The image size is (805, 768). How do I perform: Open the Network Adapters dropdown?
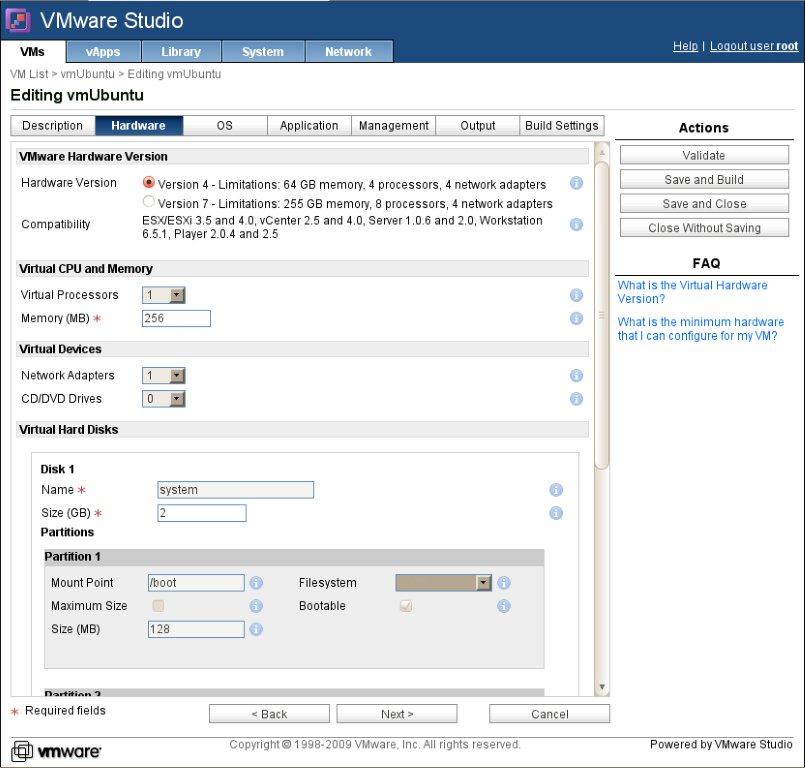pos(164,375)
